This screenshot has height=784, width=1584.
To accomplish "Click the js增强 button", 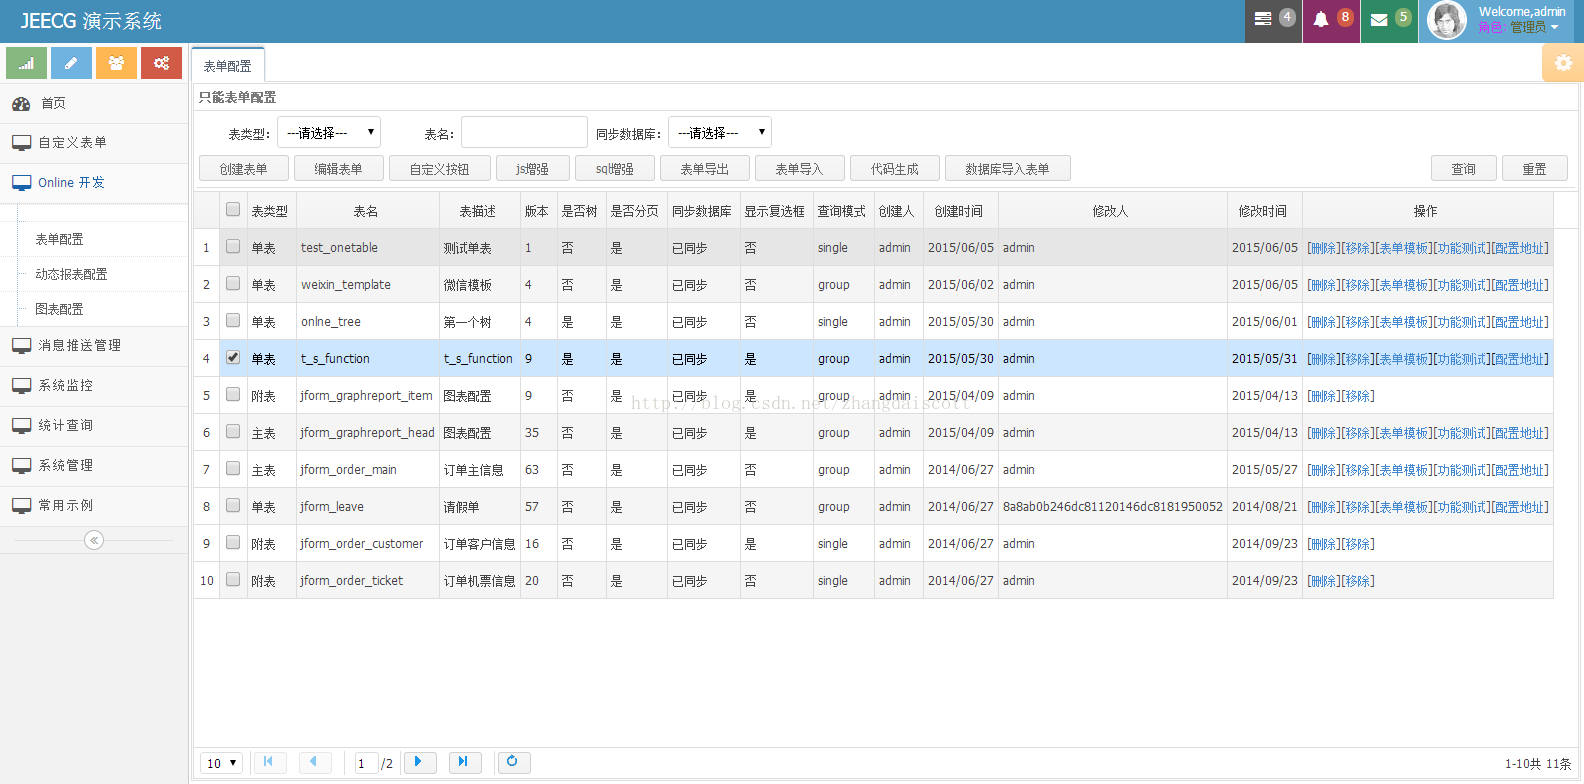I will click(532, 169).
